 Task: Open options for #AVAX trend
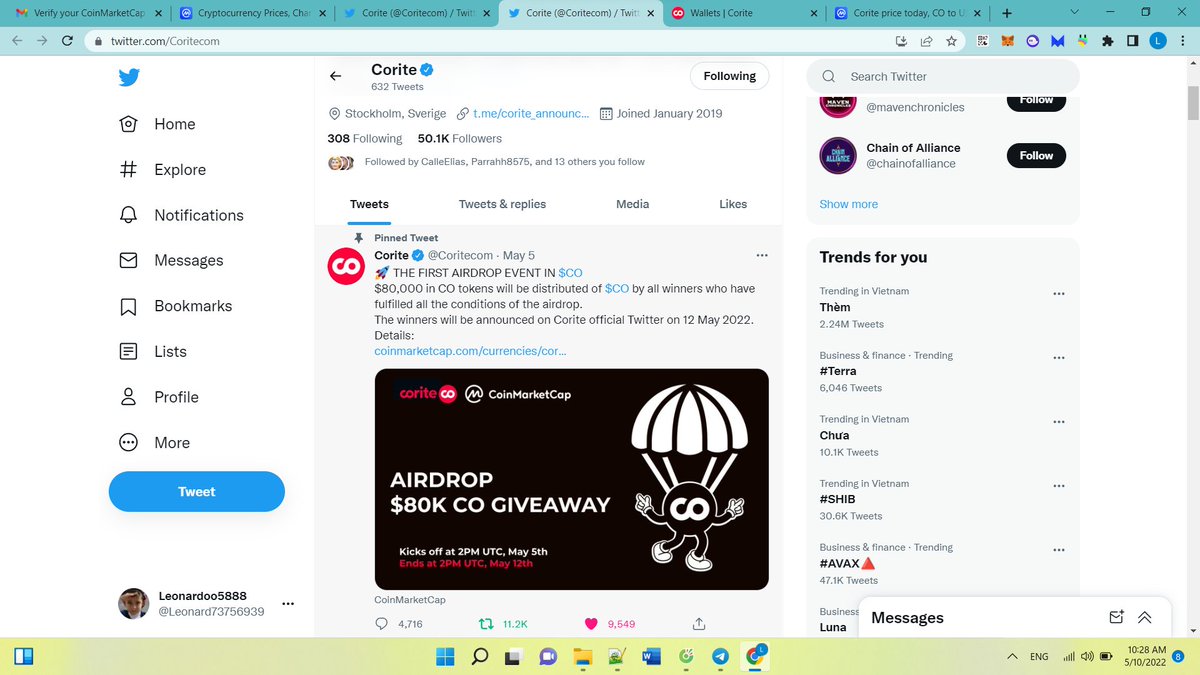[x=1059, y=549]
